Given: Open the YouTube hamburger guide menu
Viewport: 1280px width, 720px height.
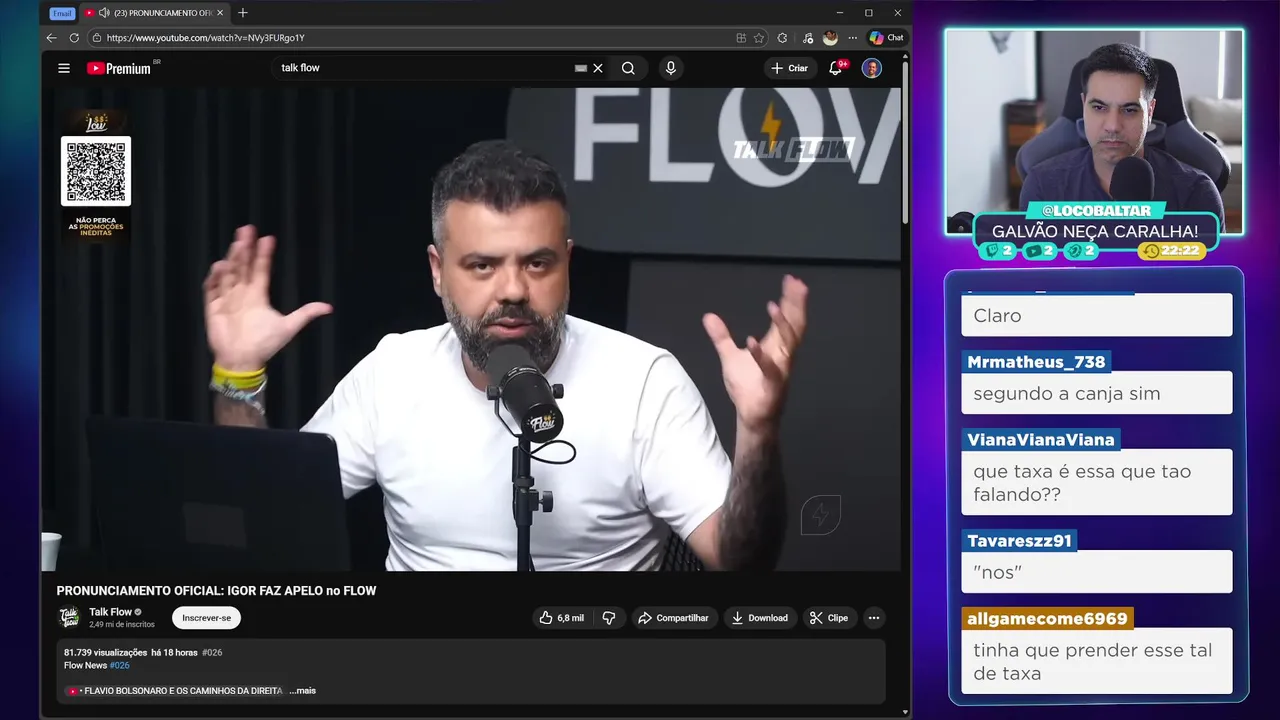Looking at the screenshot, I should 64,68.
